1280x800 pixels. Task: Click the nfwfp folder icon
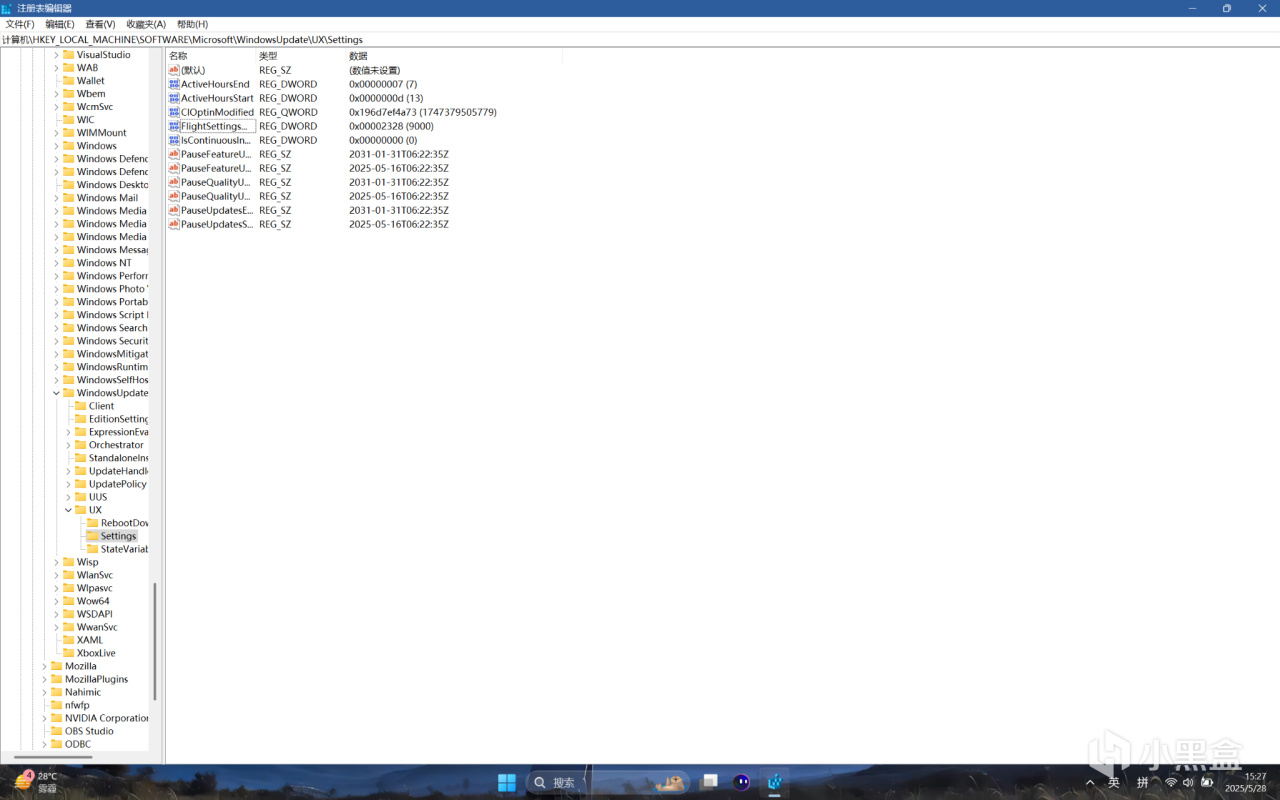pyautogui.click(x=57, y=705)
